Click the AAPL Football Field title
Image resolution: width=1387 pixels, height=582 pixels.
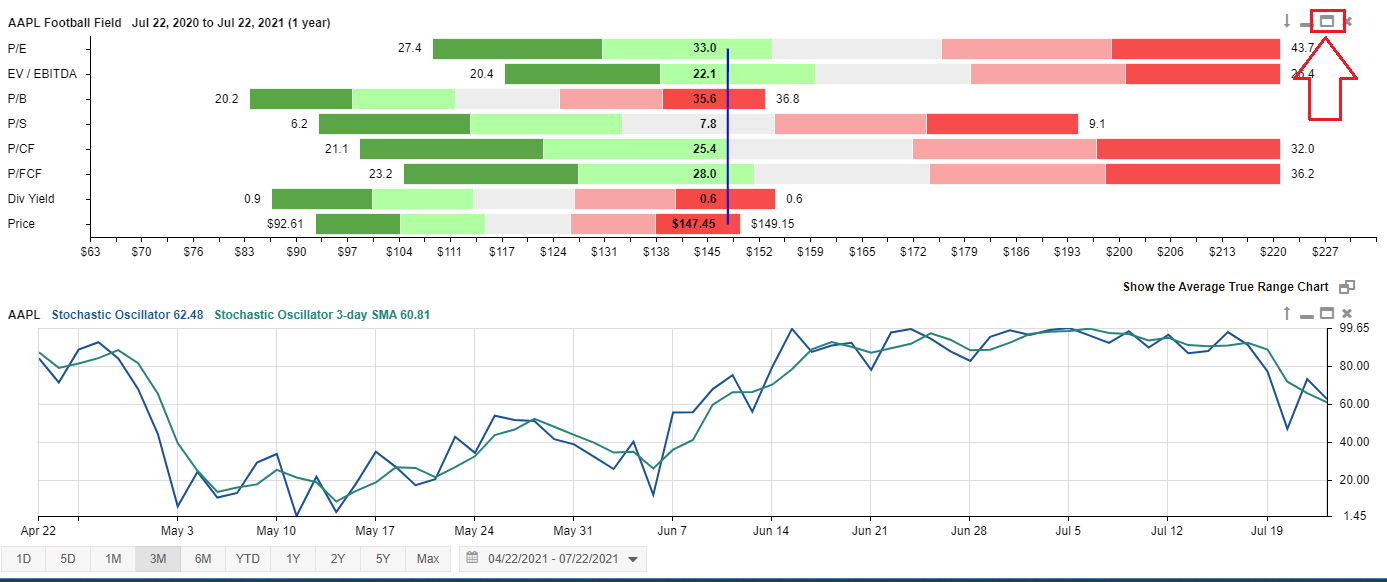coord(64,22)
